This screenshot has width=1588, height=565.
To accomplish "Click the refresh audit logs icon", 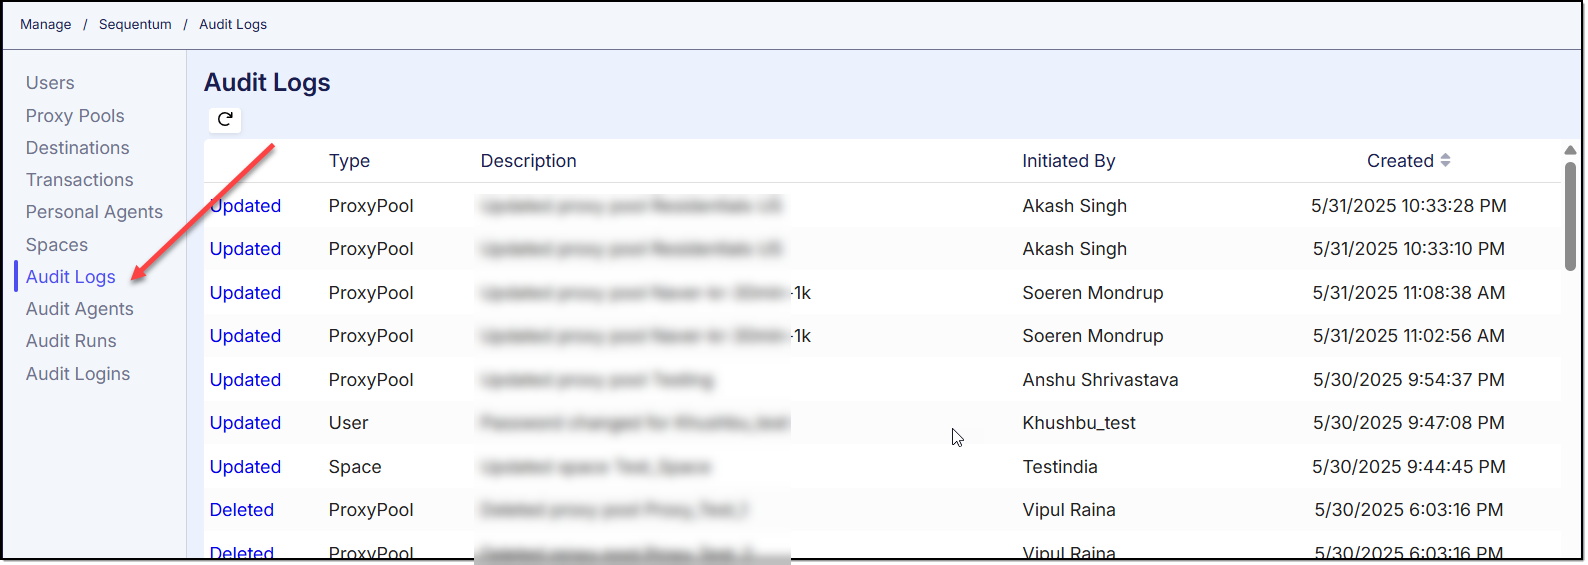I will (x=225, y=119).
